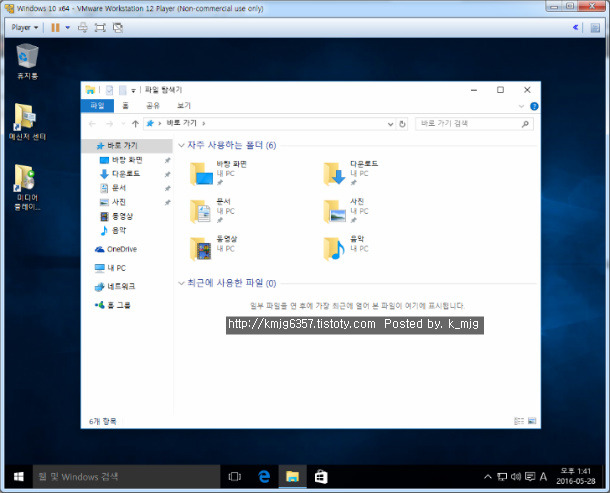
Task: Open the Recycle Bin desktop icon
Action: click(27, 61)
